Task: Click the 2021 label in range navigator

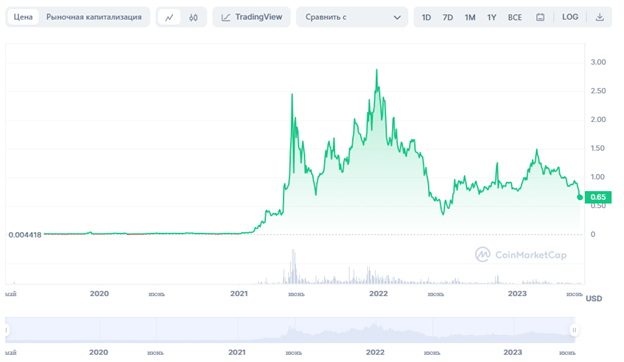Action: (x=237, y=352)
